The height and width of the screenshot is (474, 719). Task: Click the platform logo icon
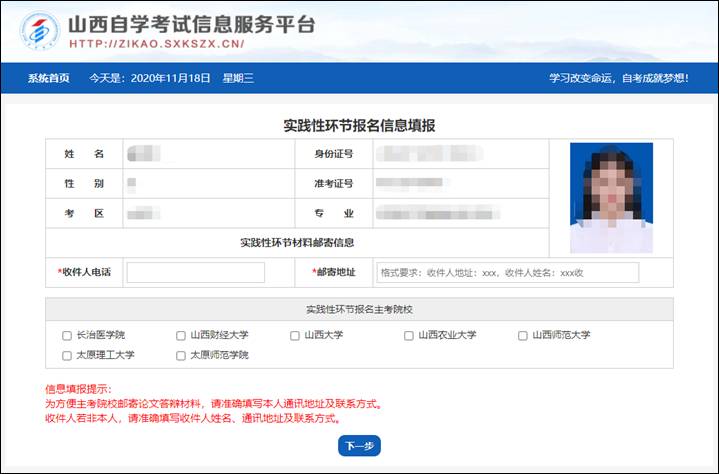(x=39, y=31)
